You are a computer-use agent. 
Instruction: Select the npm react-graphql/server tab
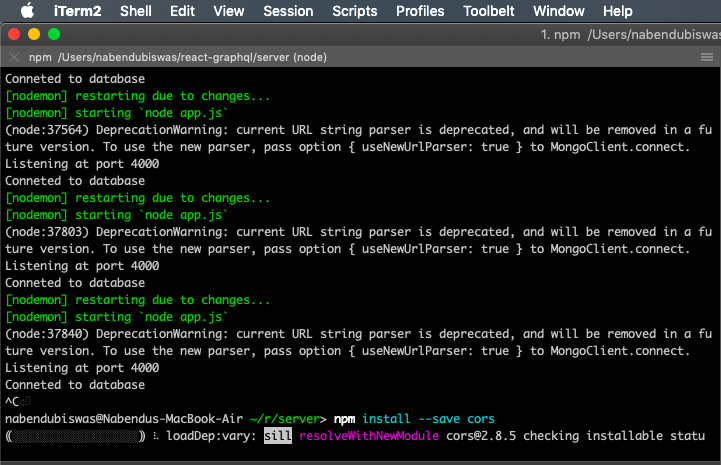click(x=178, y=57)
